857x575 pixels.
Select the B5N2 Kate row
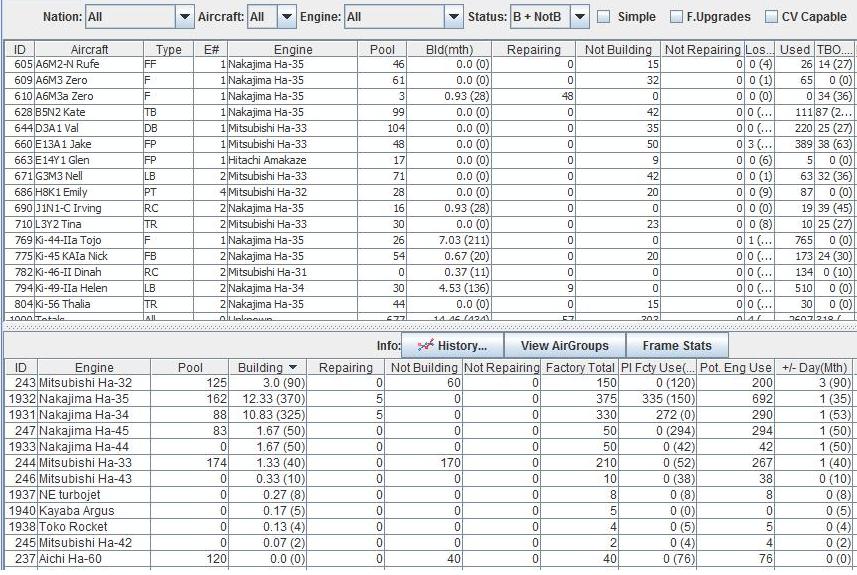pyautogui.click(x=429, y=112)
